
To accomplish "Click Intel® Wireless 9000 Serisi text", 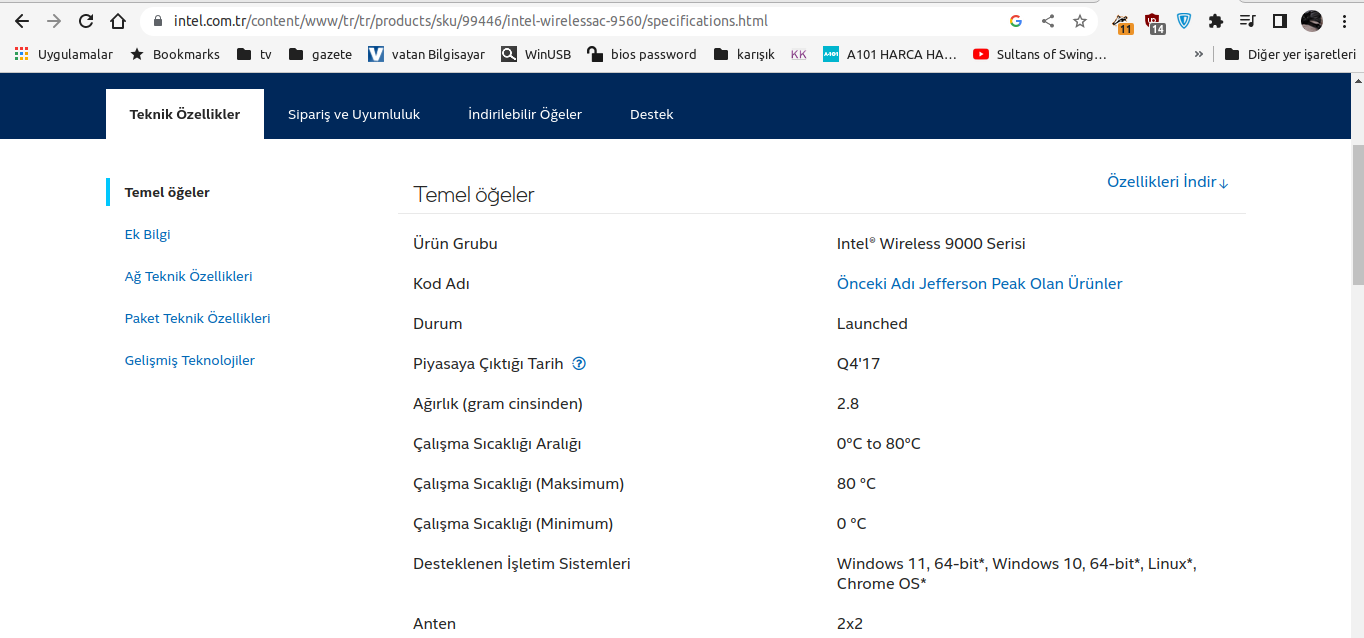I will (x=931, y=244).
